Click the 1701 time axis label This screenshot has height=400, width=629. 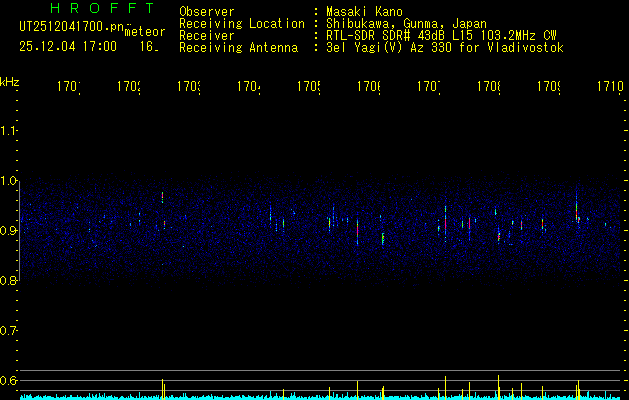pos(69,86)
